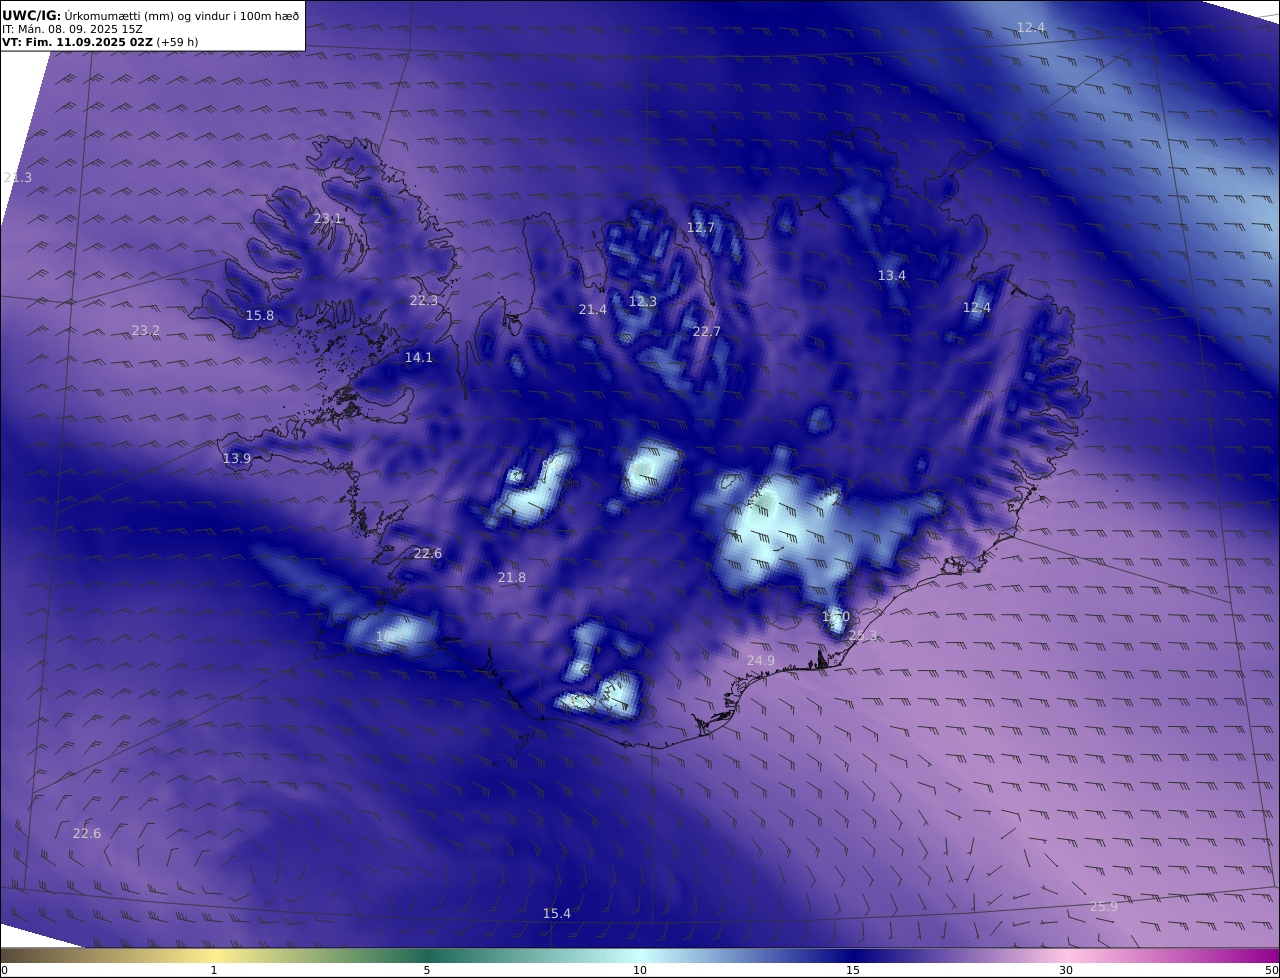Click the 13.4 value label in northeast Iceland
The width and height of the screenshot is (1280, 978).
(x=892, y=275)
